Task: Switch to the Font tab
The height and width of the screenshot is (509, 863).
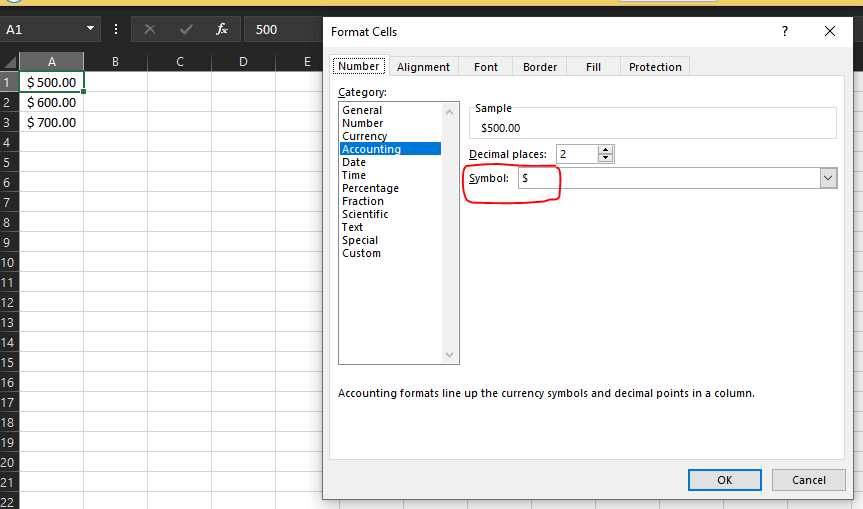Action: 485,67
